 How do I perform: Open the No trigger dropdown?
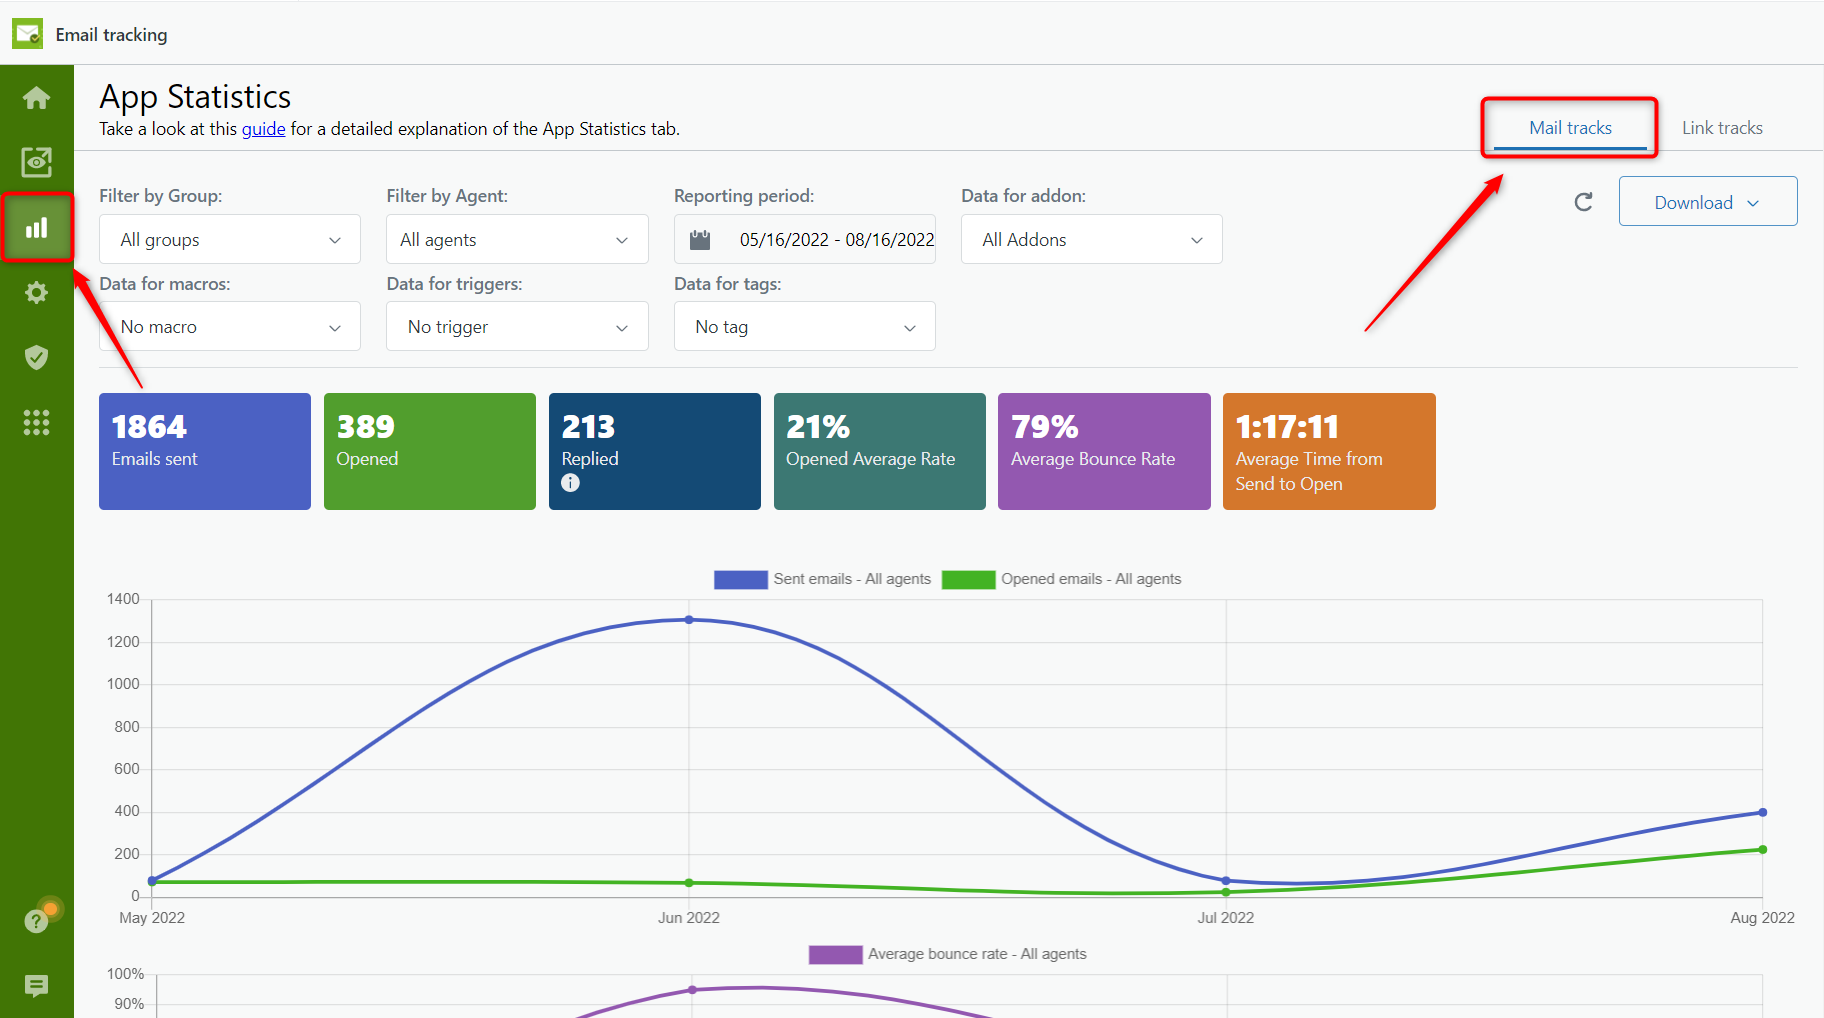pos(516,326)
